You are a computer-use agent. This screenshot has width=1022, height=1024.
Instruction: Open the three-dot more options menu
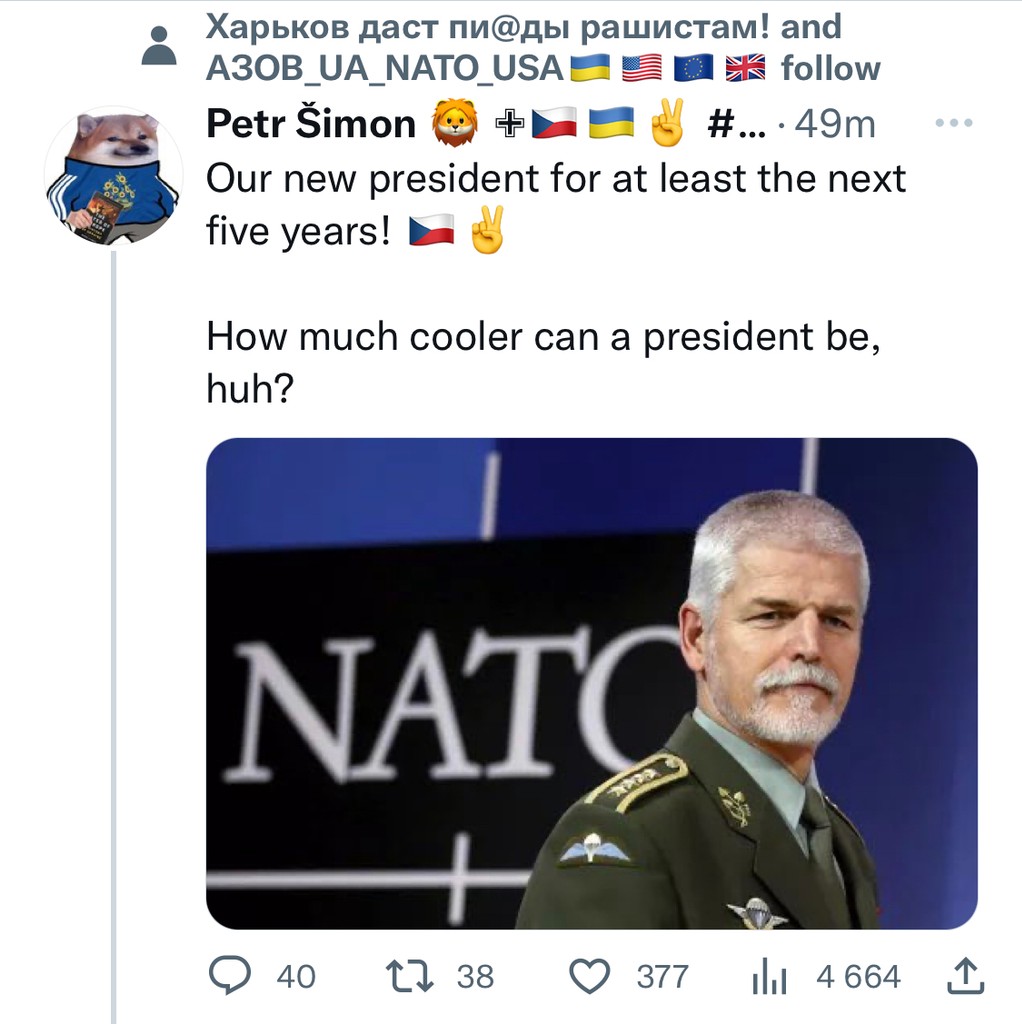pos(952,123)
